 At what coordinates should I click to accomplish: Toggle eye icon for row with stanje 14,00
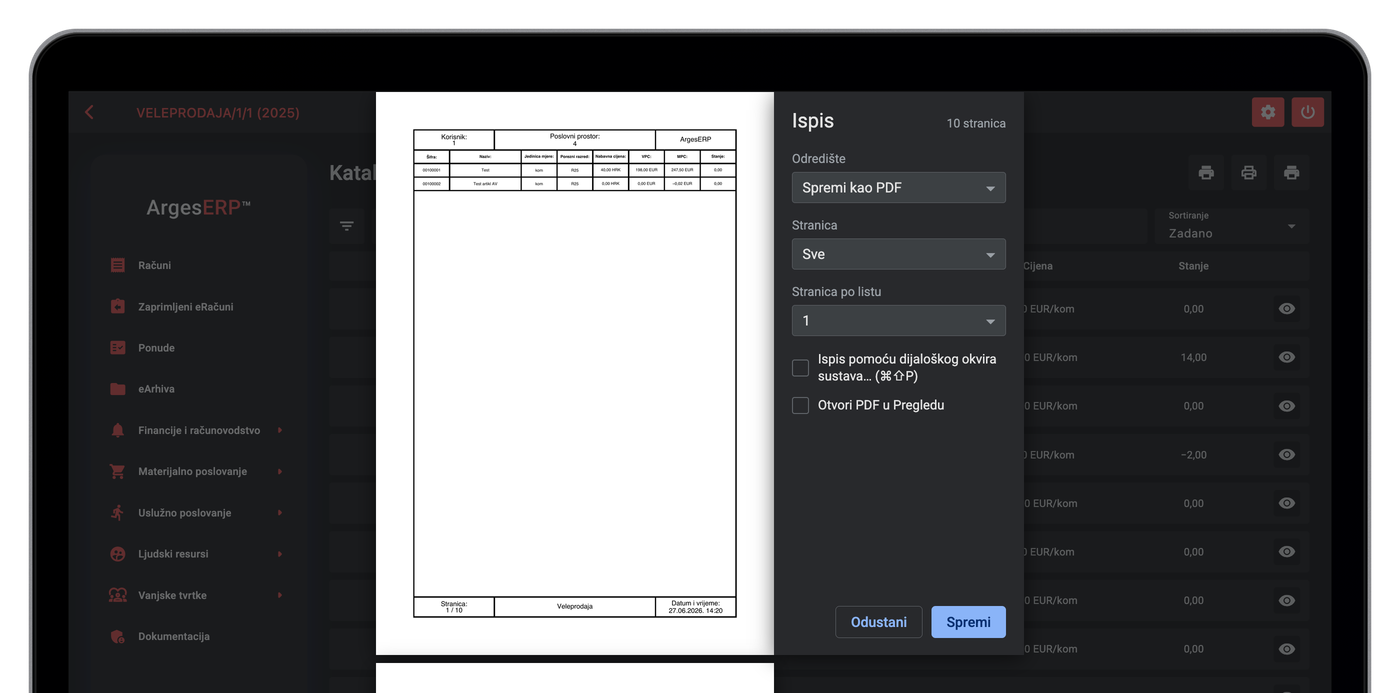click(1287, 357)
